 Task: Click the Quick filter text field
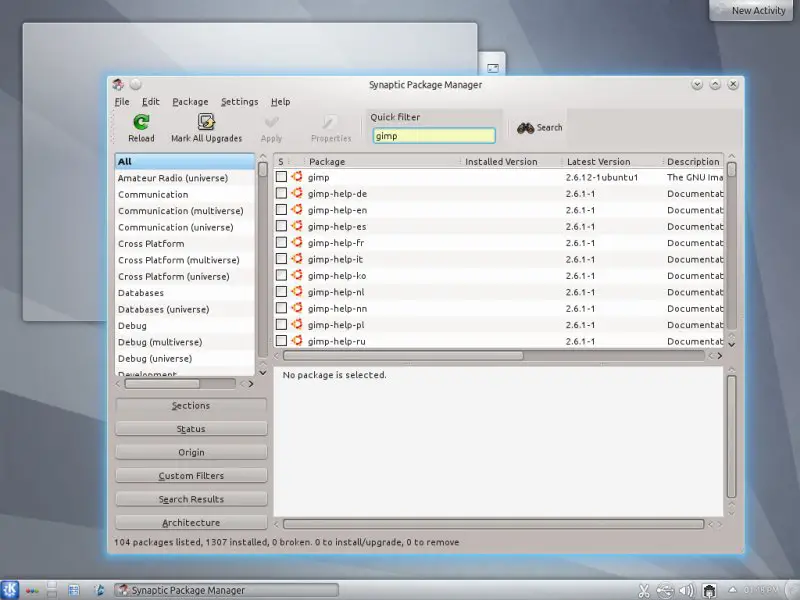434,136
